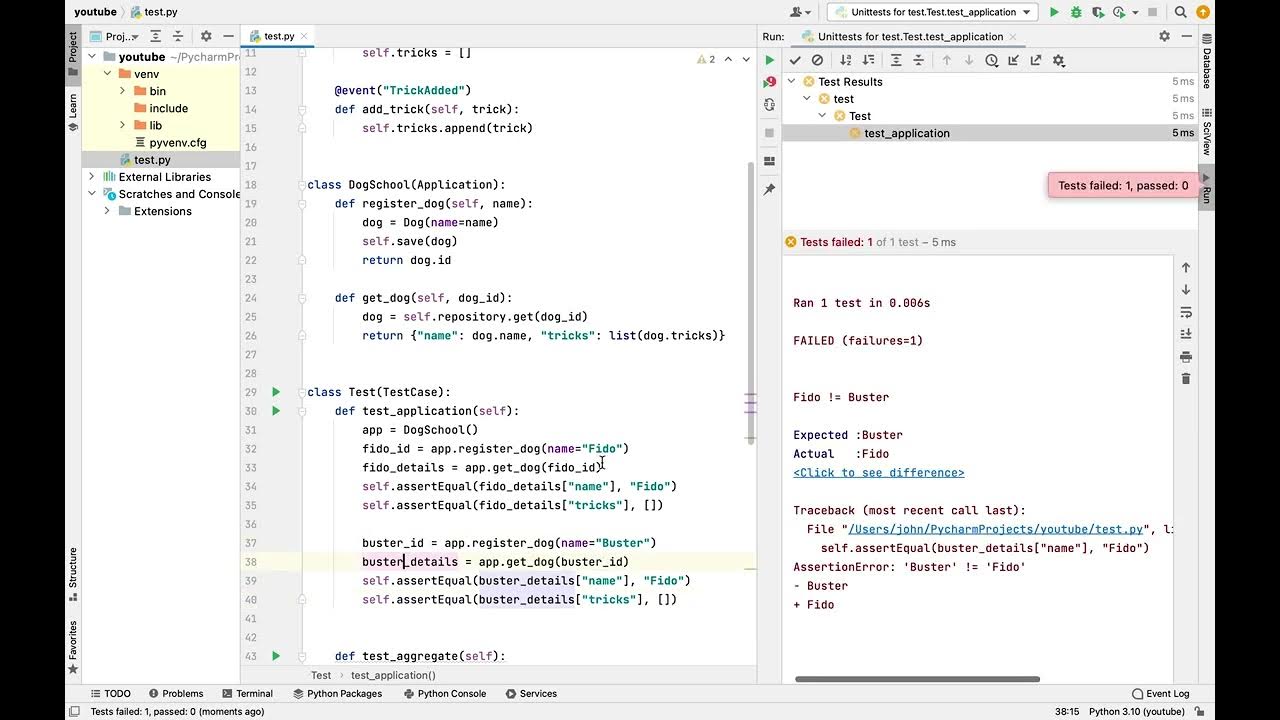This screenshot has width=1280, height=720.
Task: Toggle auto-test icon in the Run sidebar
Action: click(x=769, y=105)
